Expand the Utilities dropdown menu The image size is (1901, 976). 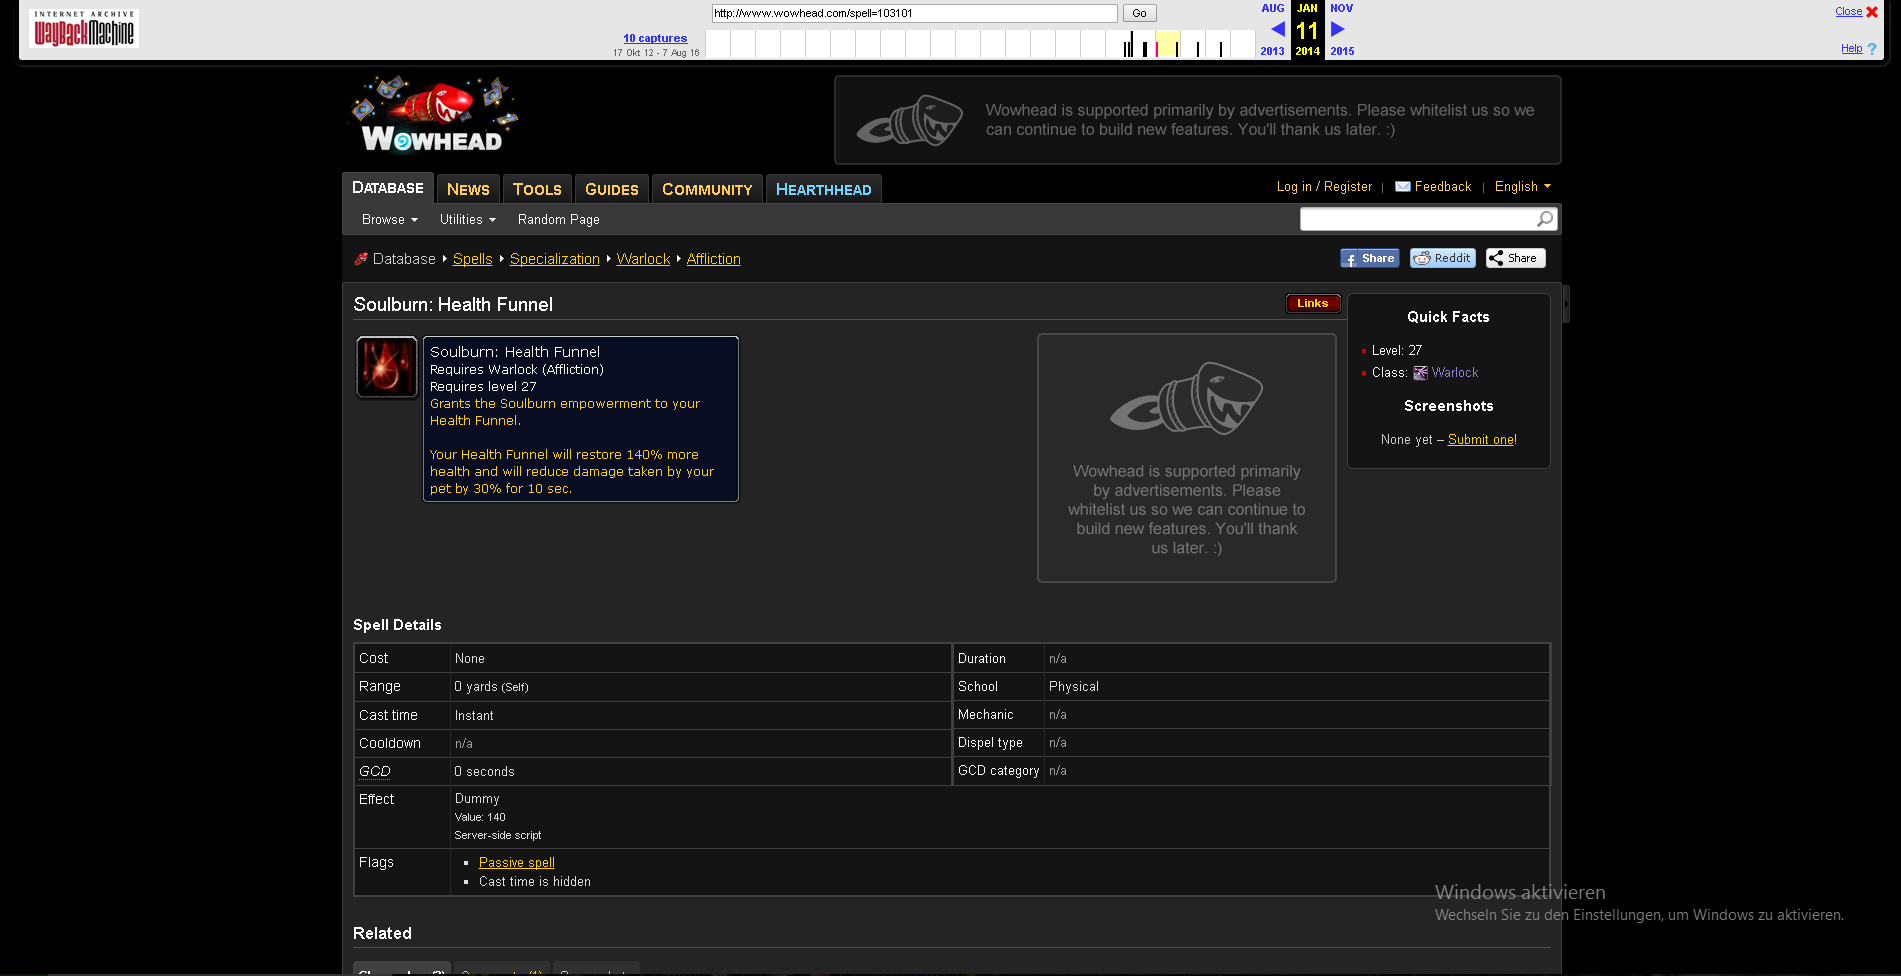(468, 220)
